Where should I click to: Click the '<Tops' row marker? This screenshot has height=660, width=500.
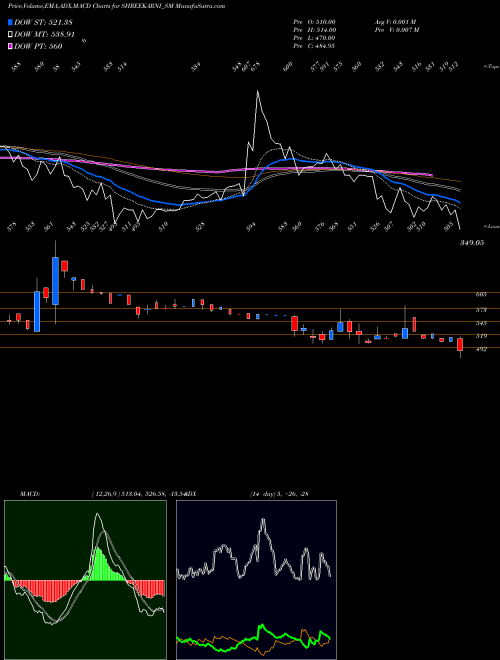coord(491,67)
